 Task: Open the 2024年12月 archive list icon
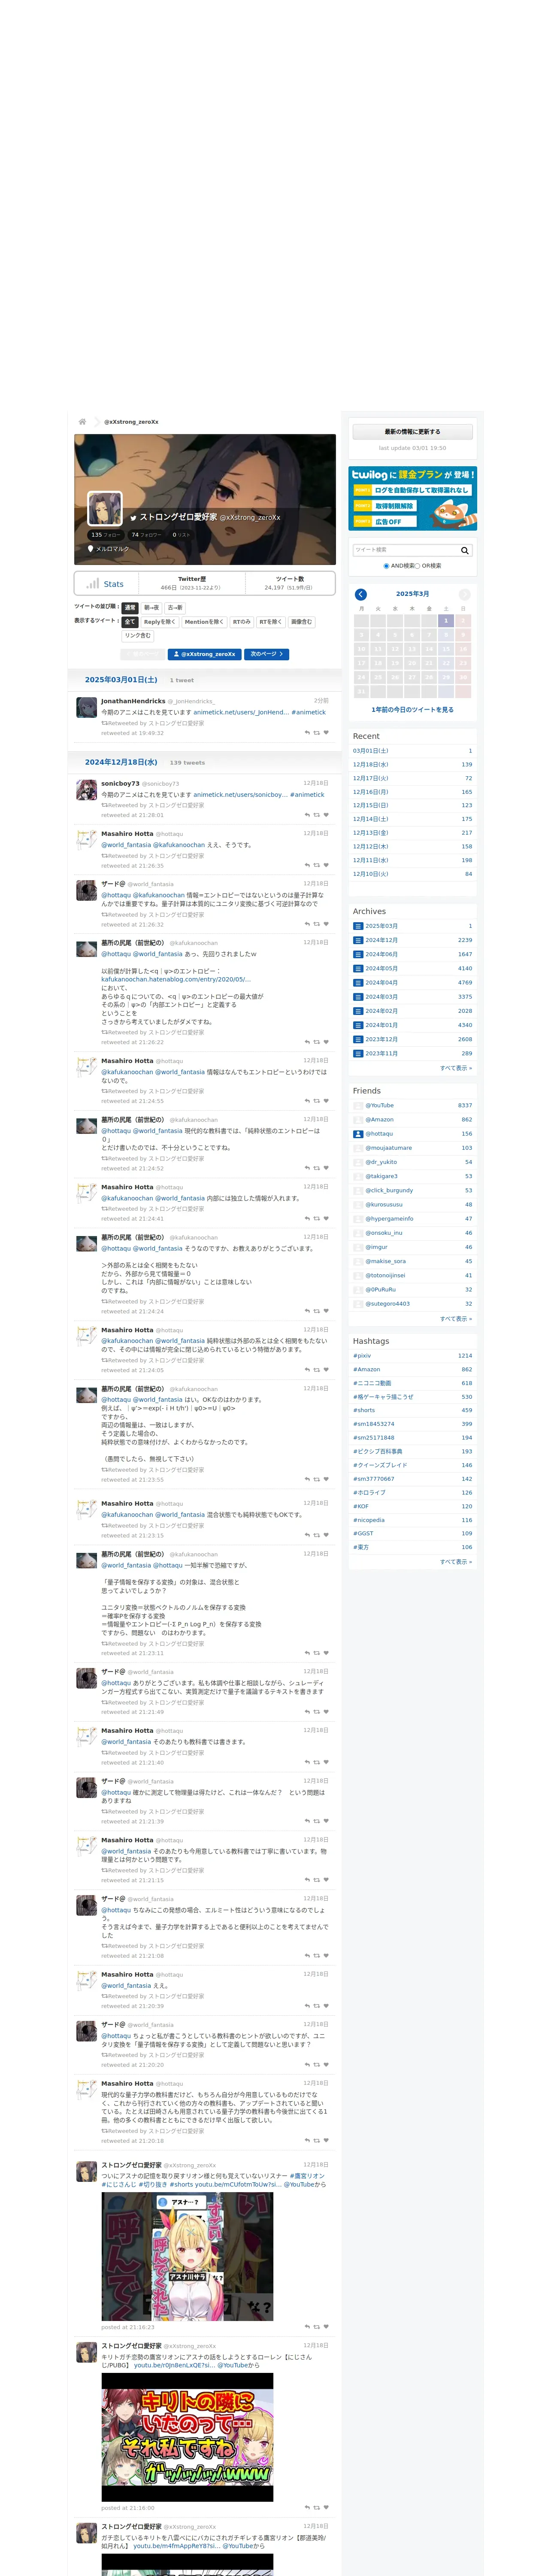click(x=358, y=940)
